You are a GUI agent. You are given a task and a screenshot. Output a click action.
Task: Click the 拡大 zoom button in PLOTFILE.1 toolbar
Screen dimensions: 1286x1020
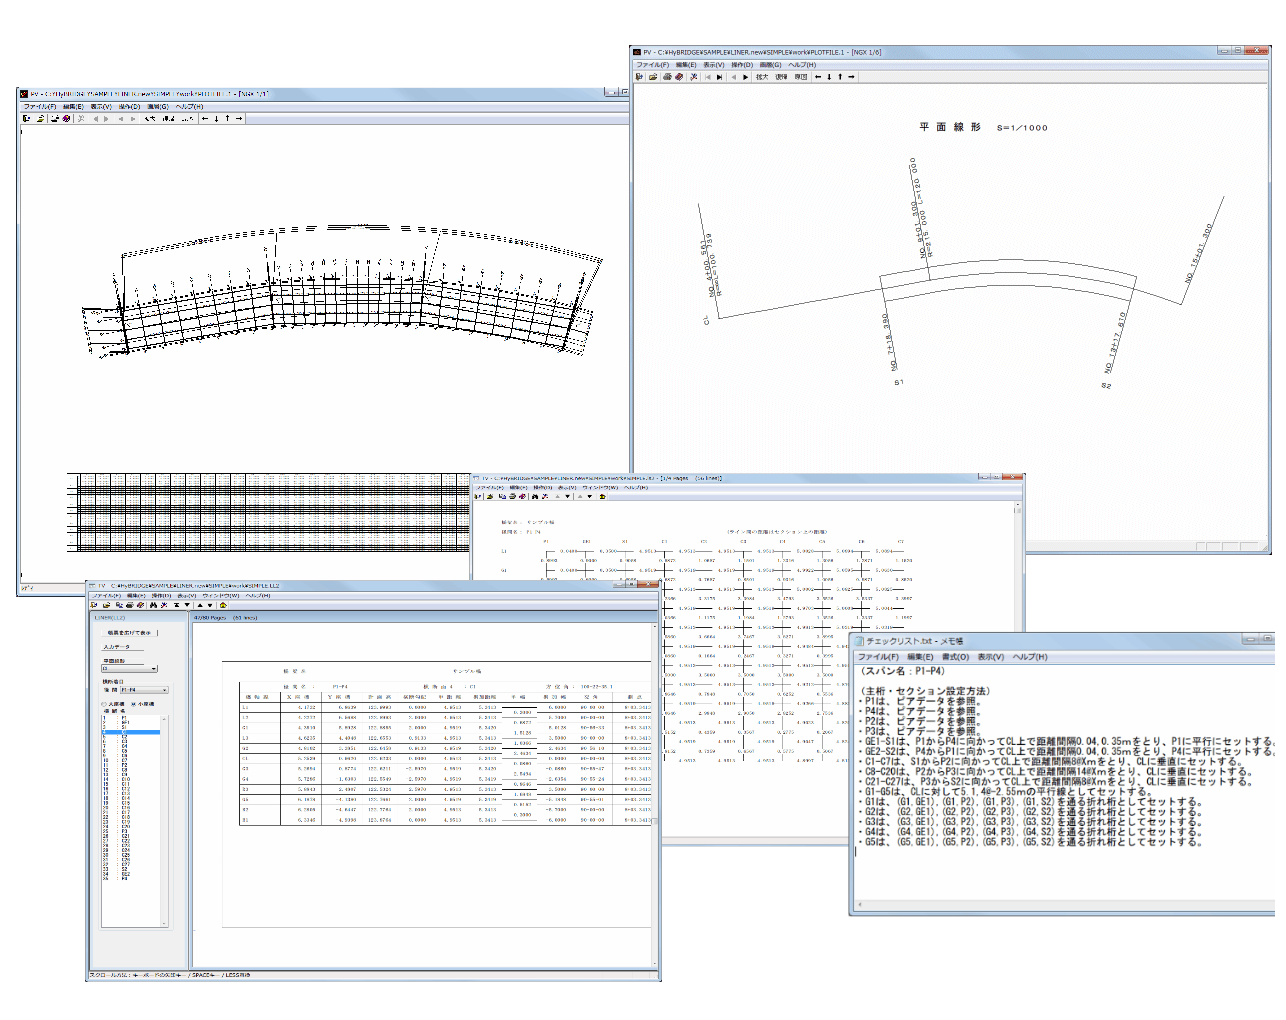(762, 77)
